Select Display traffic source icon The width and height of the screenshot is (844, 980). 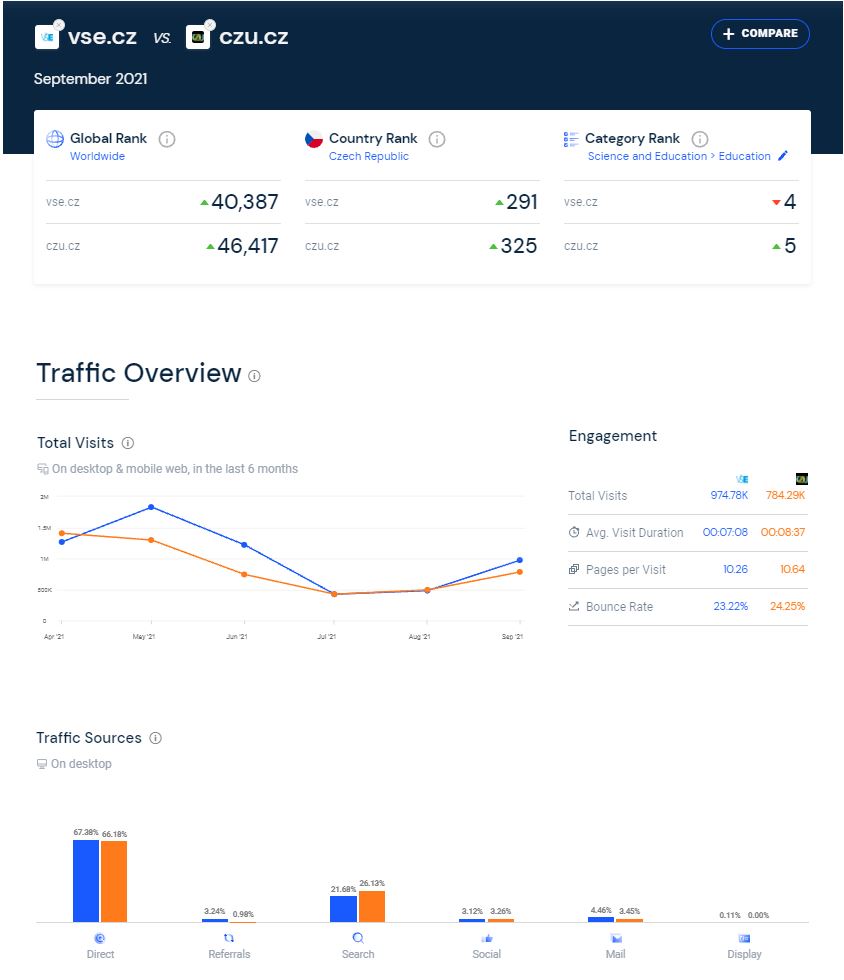point(745,938)
